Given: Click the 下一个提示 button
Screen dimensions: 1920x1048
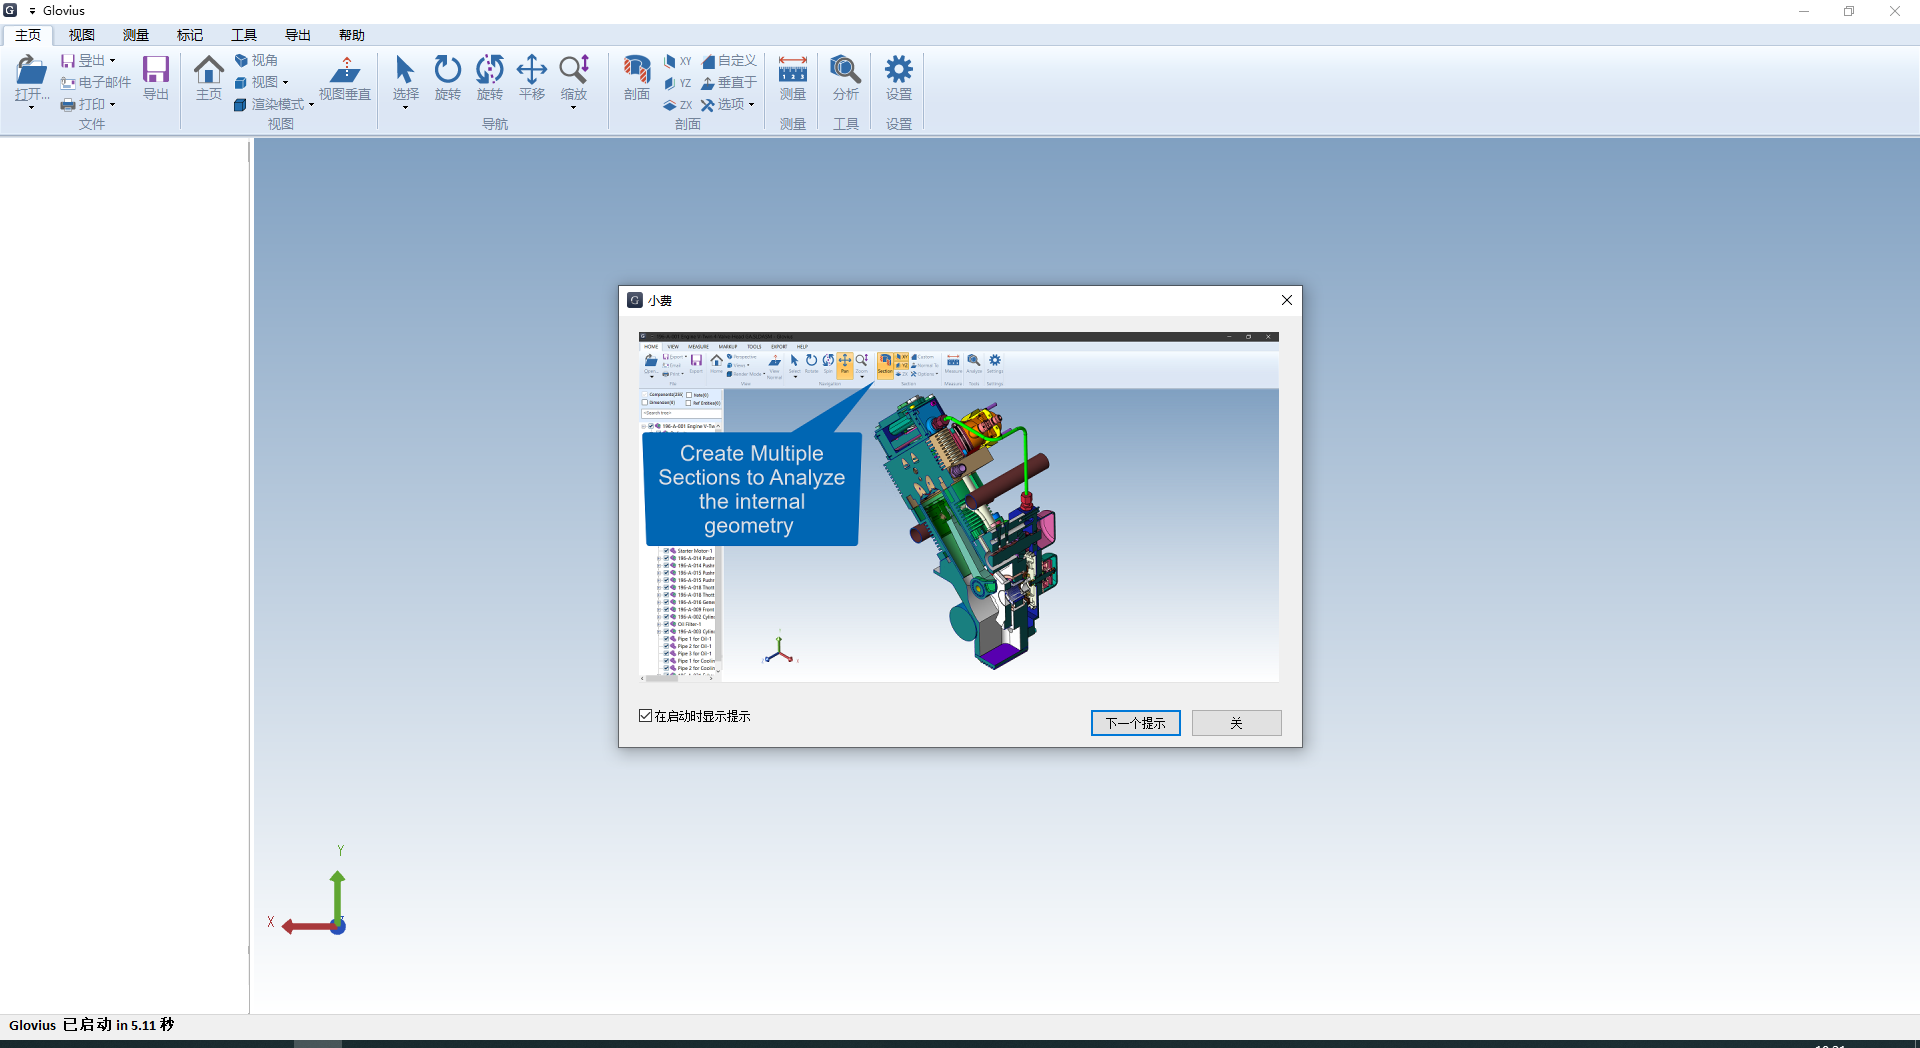Looking at the screenshot, I should [x=1136, y=723].
